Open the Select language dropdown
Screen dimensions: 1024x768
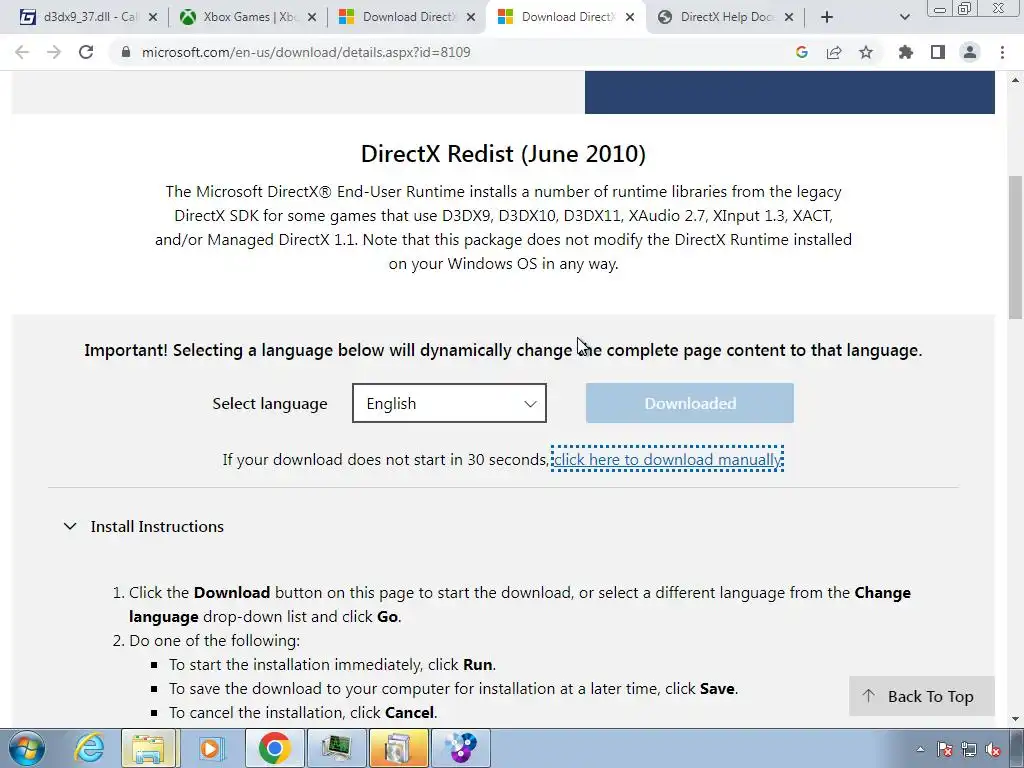pos(449,403)
